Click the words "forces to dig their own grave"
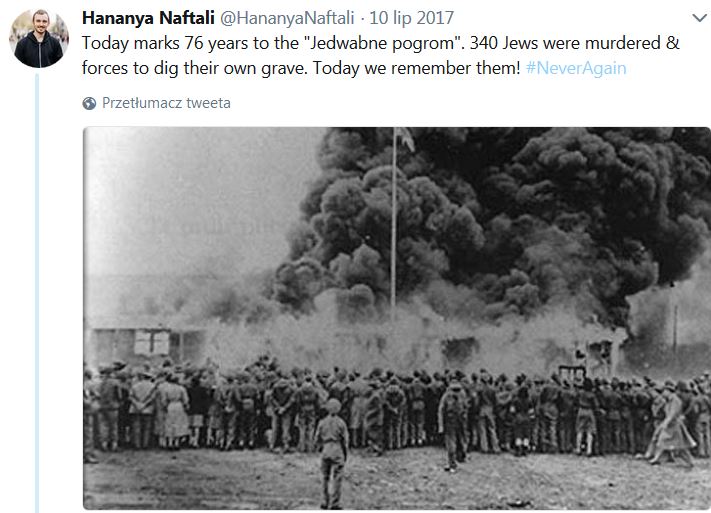The image size is (711, 513). pyautogui.click(x=195, y=68)
